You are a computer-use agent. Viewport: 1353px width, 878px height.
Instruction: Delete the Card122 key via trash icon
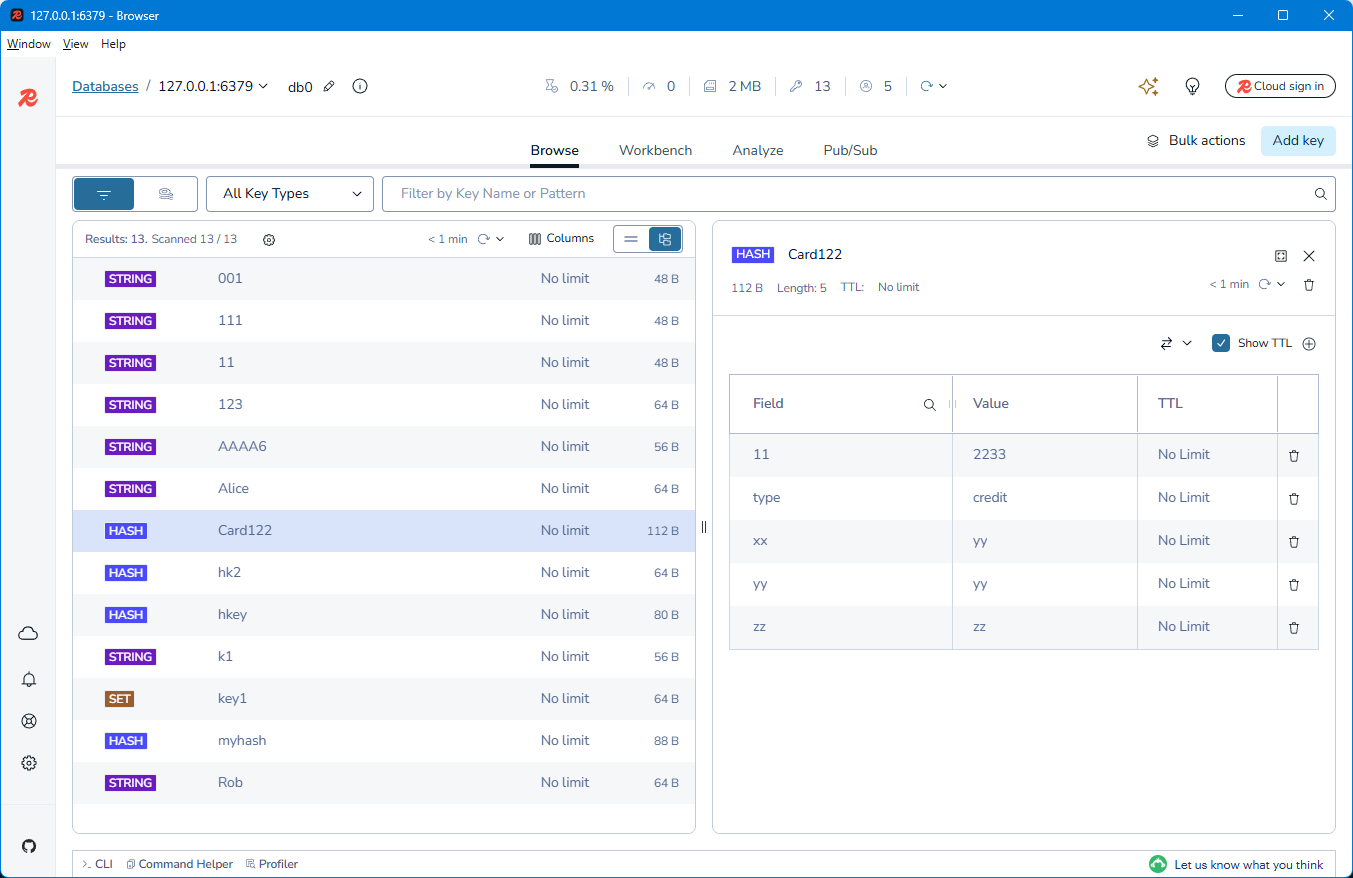(x=1309, y=284)
